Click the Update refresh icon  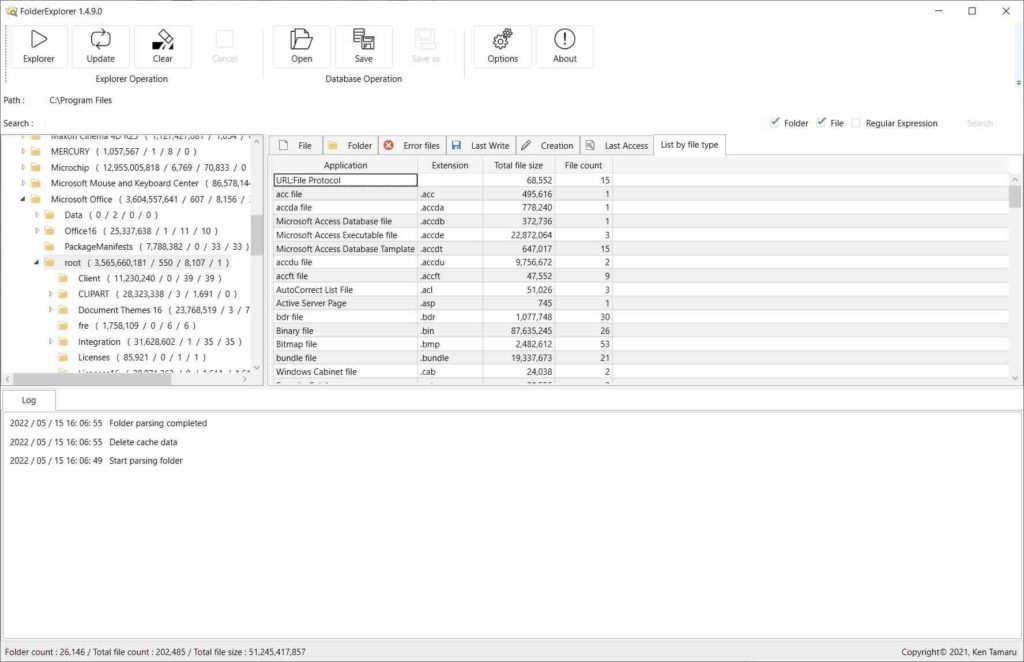coord(101,40)
